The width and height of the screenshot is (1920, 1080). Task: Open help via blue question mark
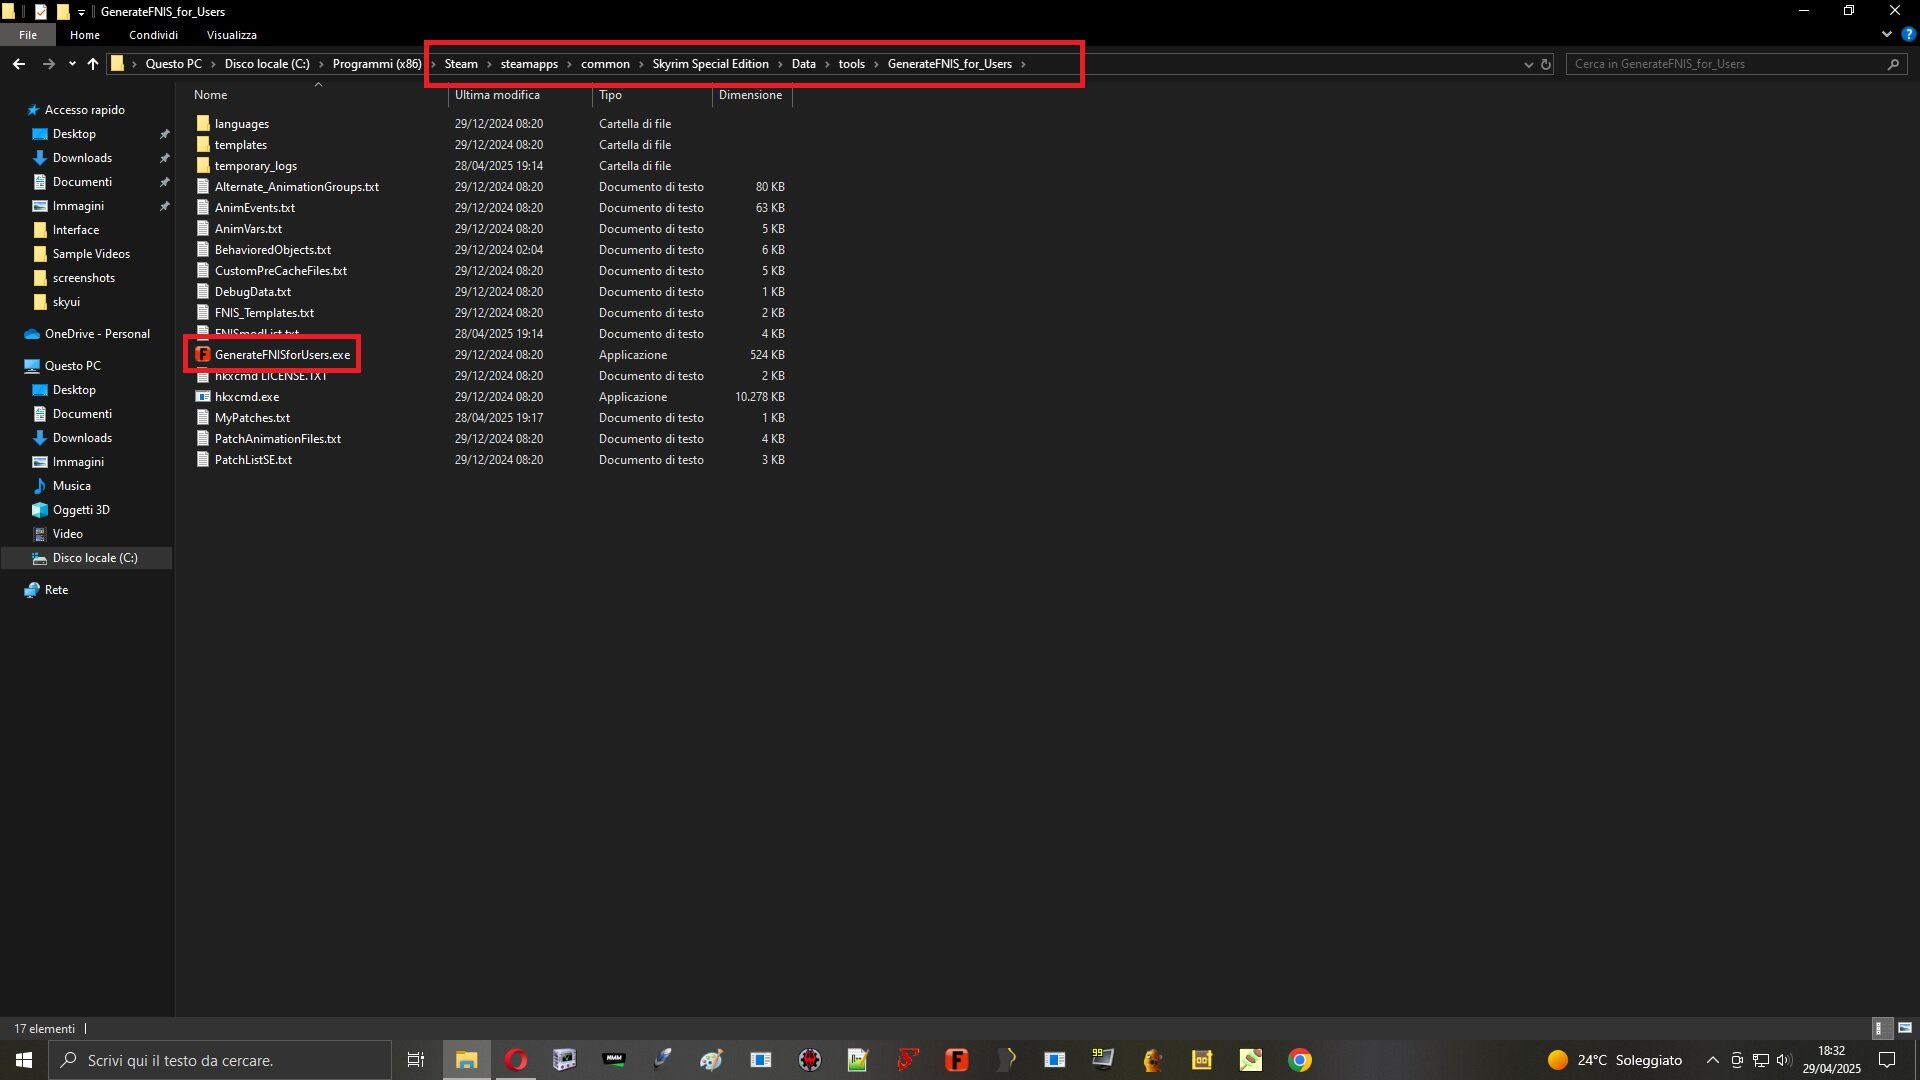[x=1908, y=34]
